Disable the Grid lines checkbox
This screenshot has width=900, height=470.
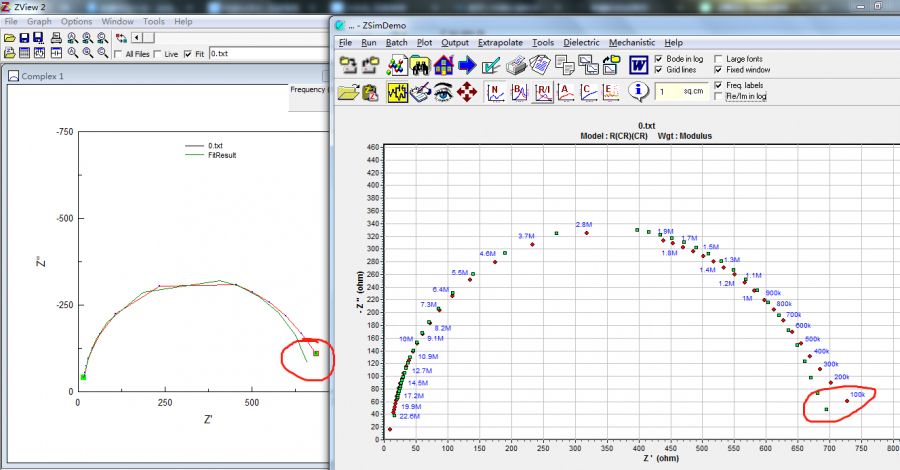[x=659, y=70]
